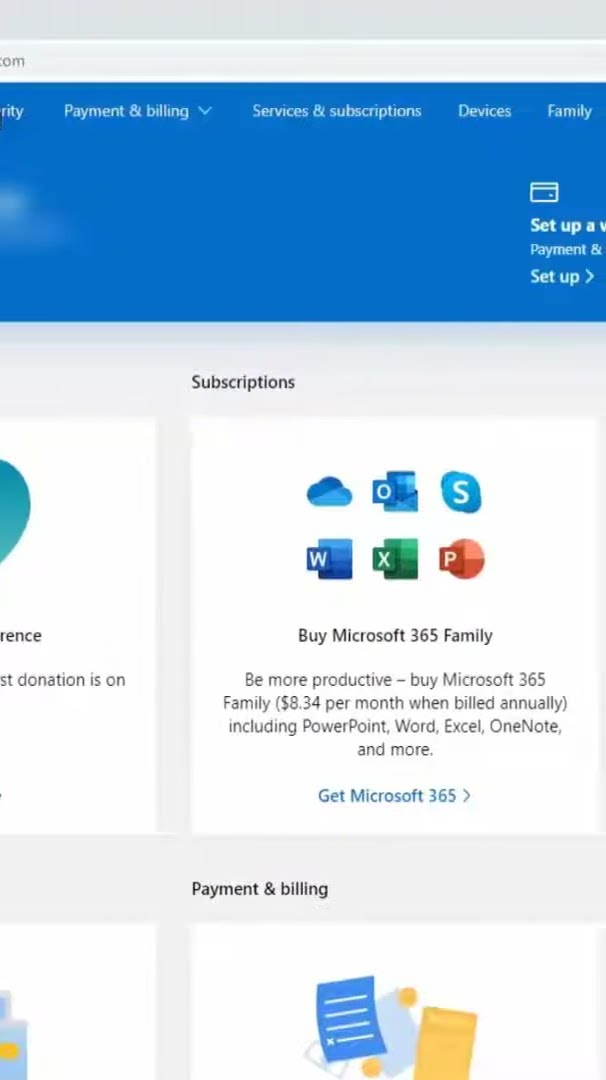Go to Services & subscriptions tab

click(x=337, y=111)
